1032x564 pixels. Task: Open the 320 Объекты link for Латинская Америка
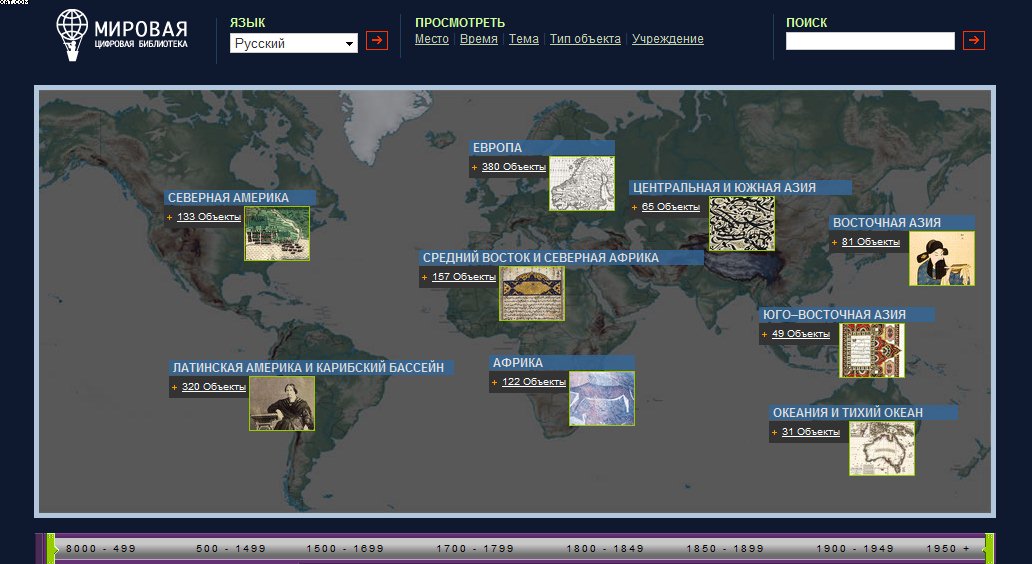pyautogui.click(x=213, y=387)
